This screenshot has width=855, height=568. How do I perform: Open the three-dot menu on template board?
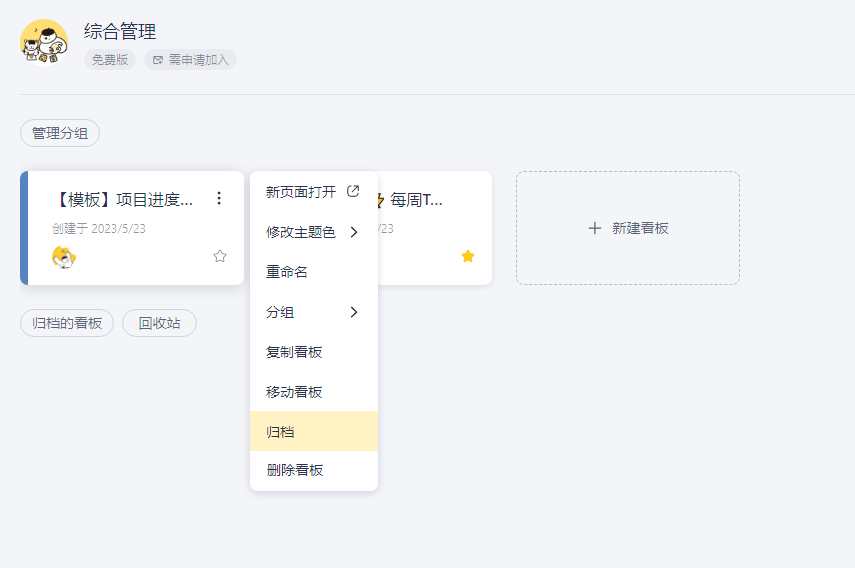(219, 199)
